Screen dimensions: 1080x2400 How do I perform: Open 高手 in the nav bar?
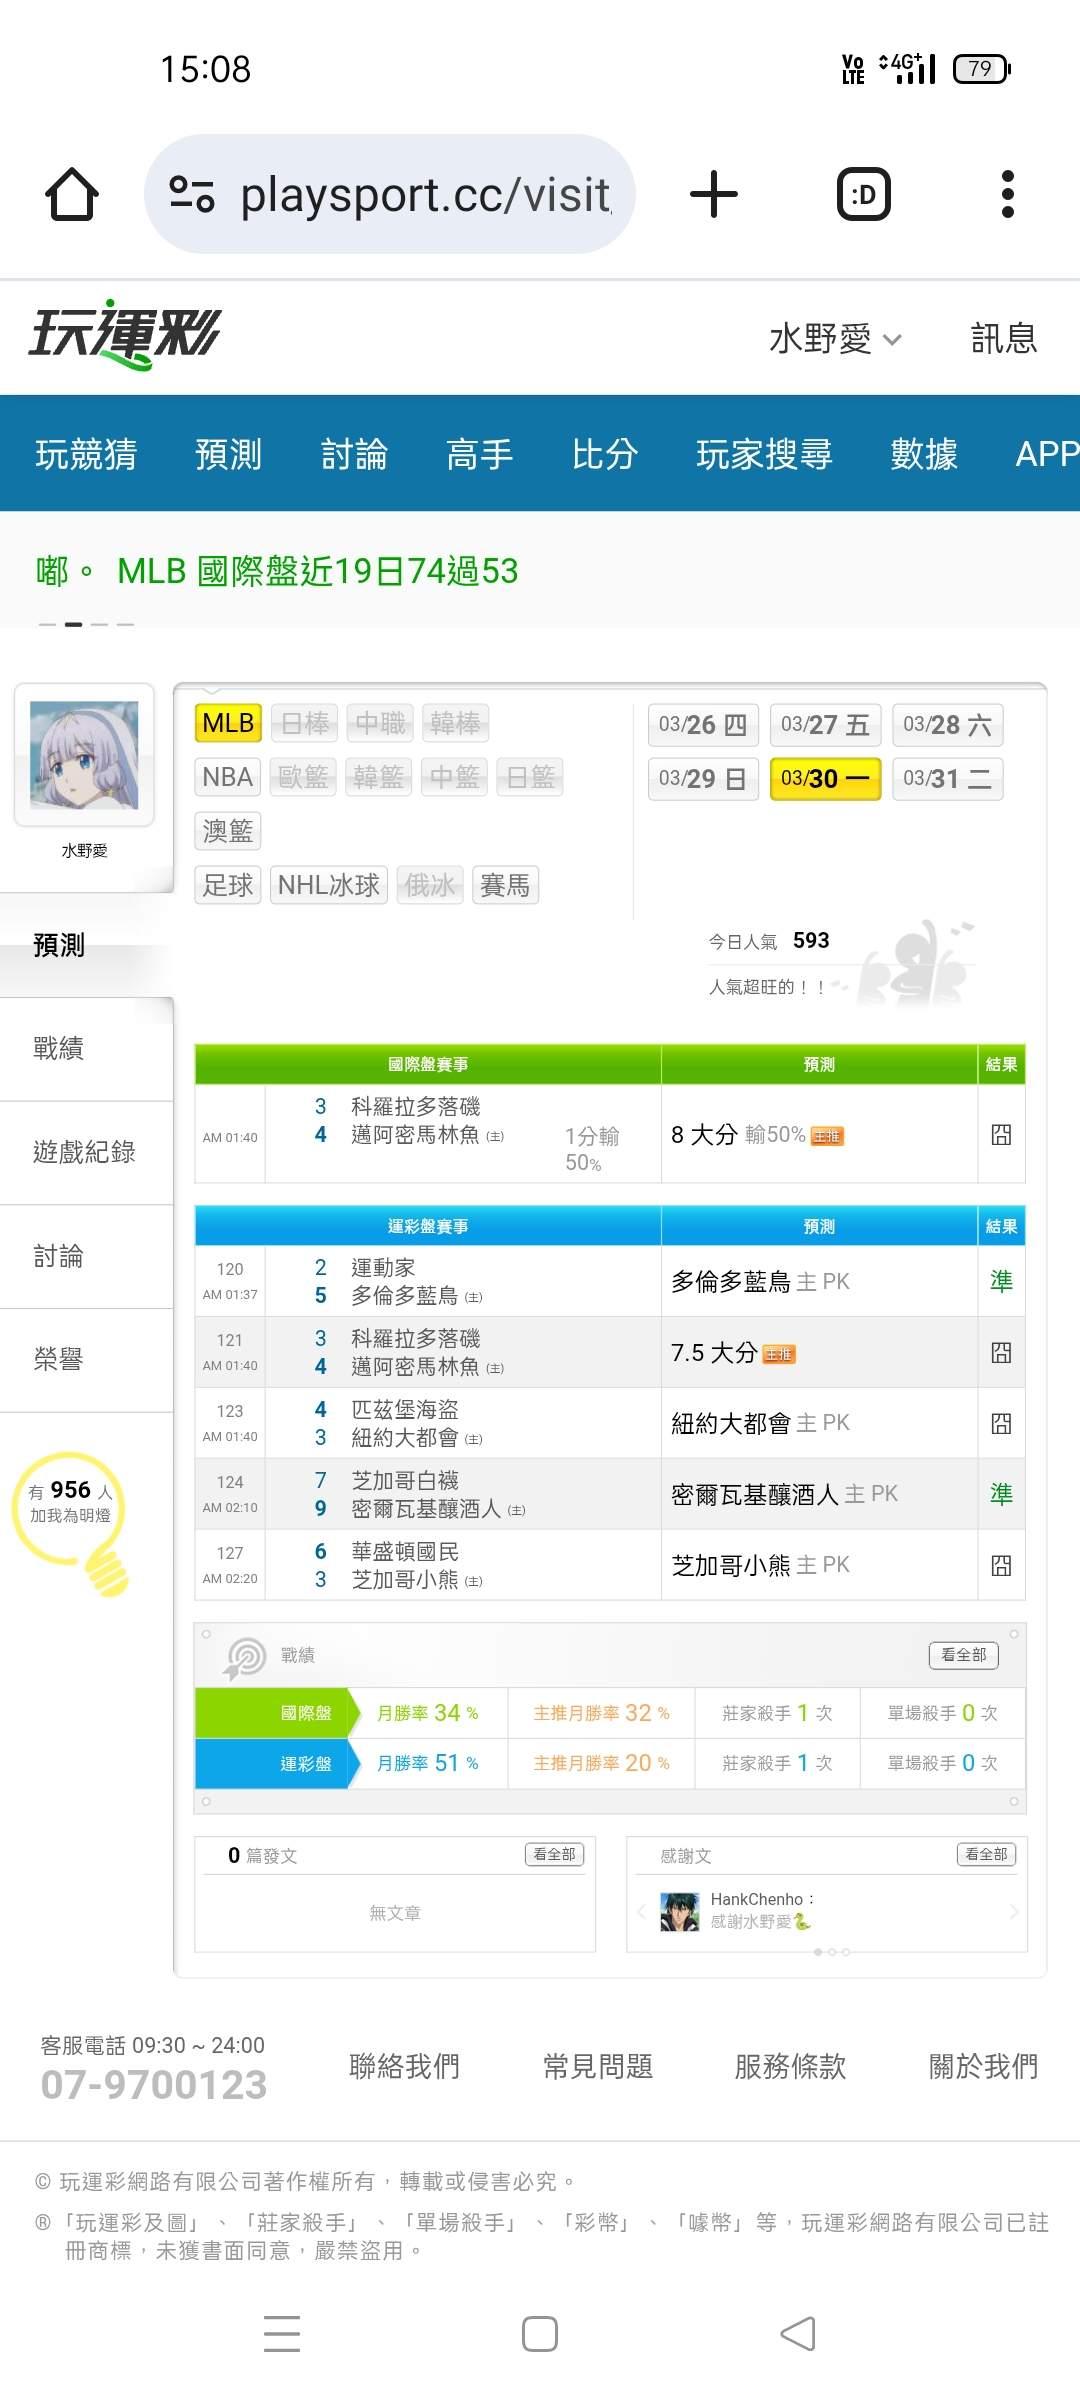pyautogui.click(x=479, y=454)
